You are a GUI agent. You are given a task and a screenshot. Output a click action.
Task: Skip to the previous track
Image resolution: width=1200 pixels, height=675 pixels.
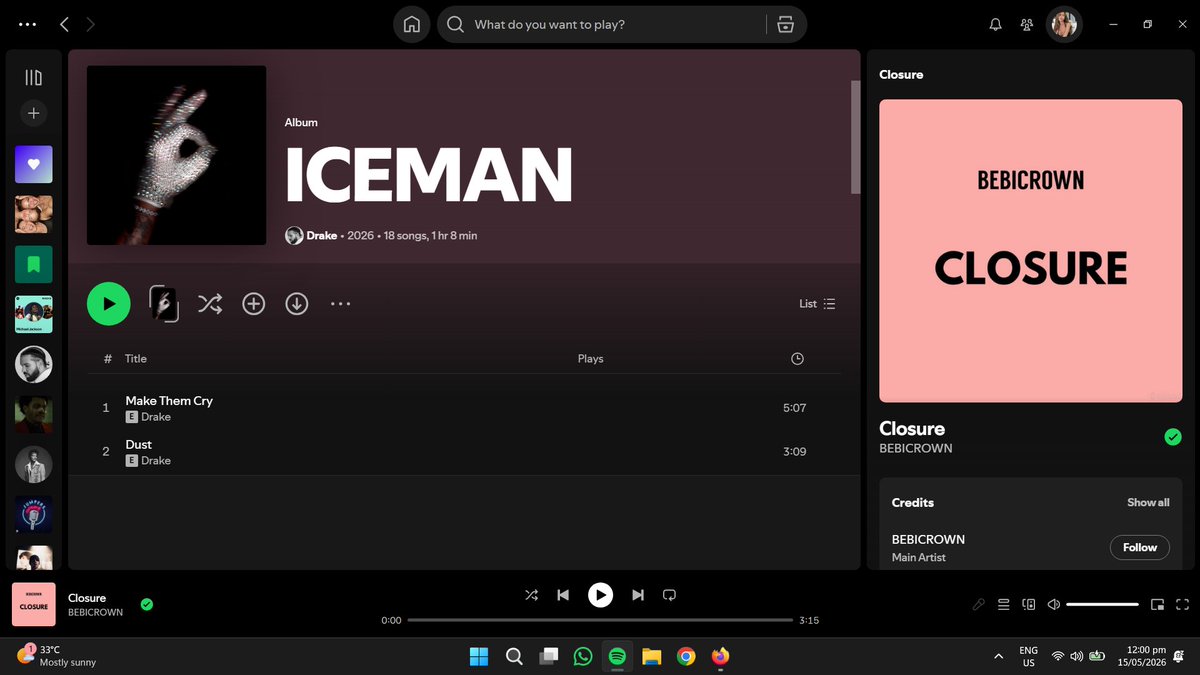pos(563,595)
